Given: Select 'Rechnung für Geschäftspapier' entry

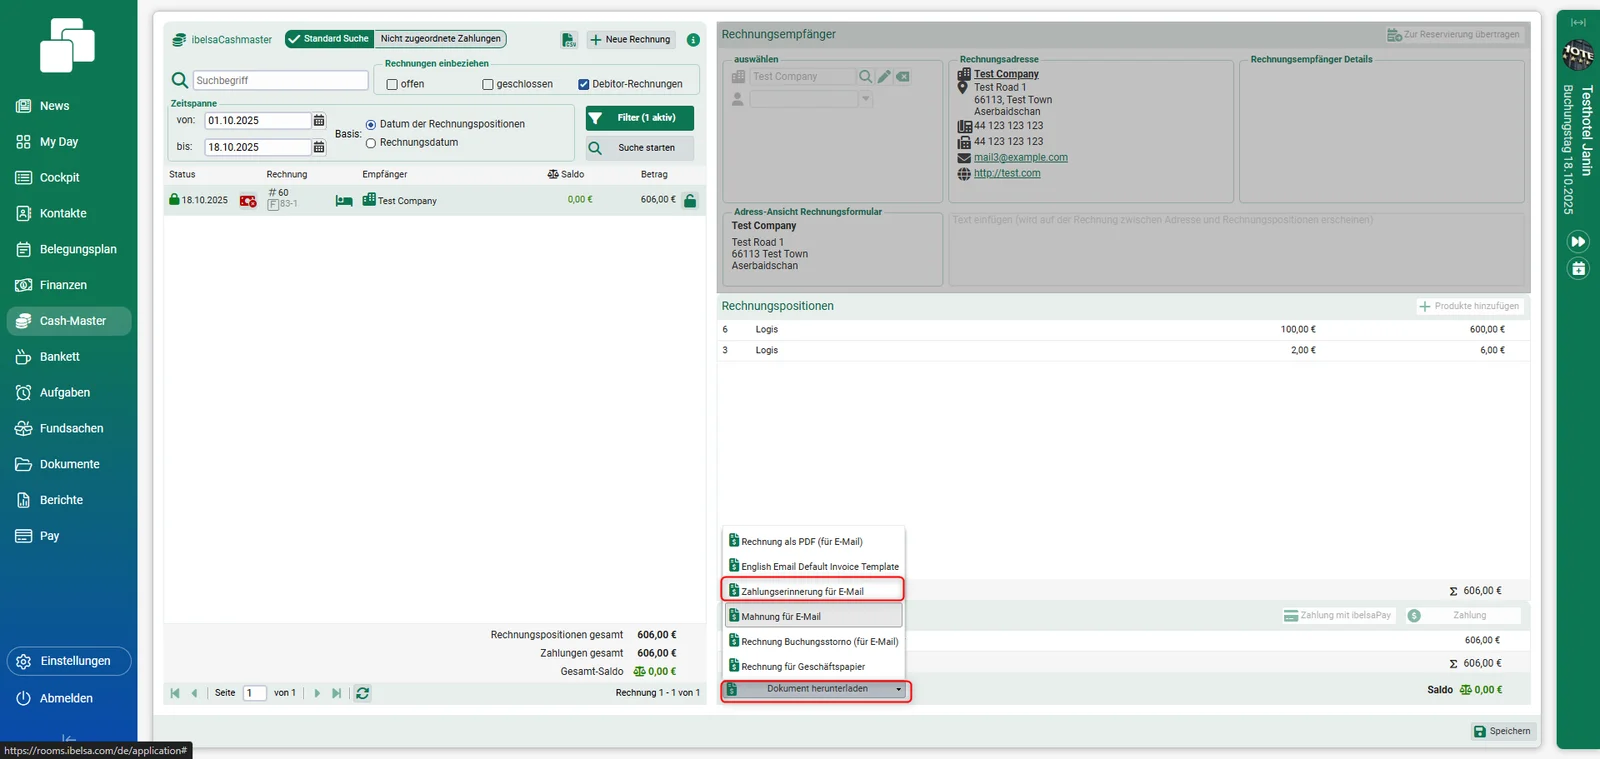Looking at the screenshot, I should click(x=813, y=666).
